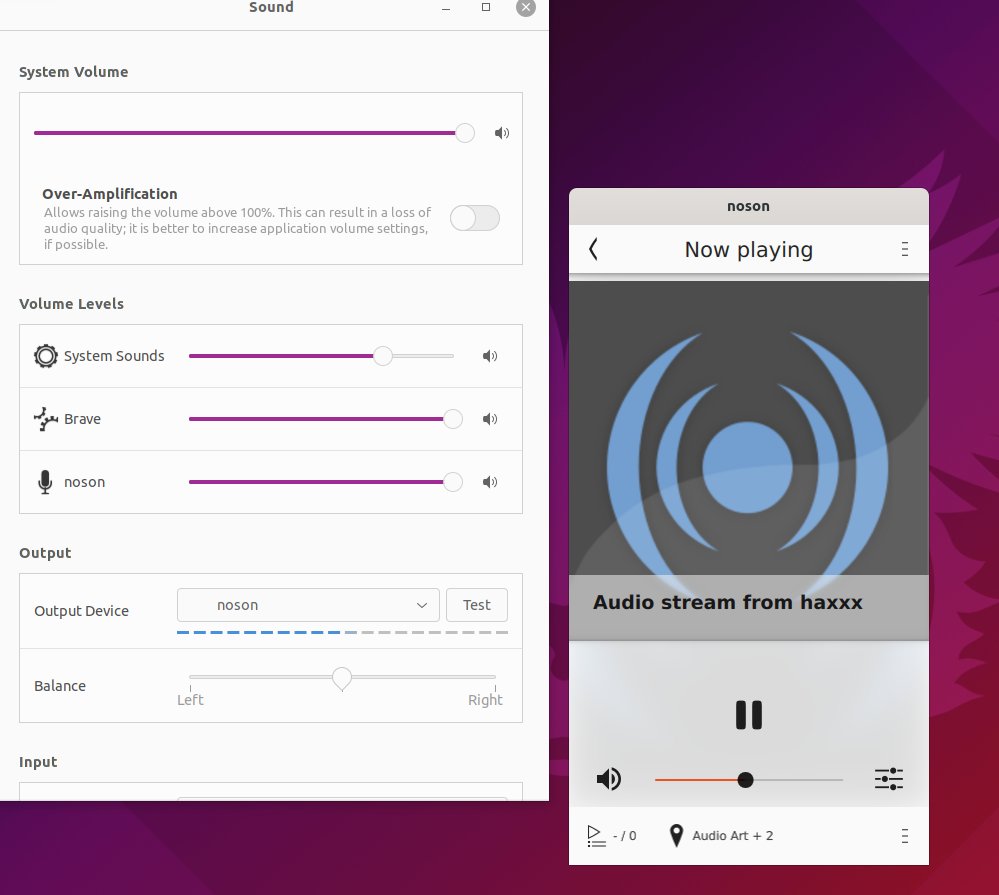This screenshot has height=895, width=999.
Task: Open the play queue icon in noson
Action: click(596, 836)
